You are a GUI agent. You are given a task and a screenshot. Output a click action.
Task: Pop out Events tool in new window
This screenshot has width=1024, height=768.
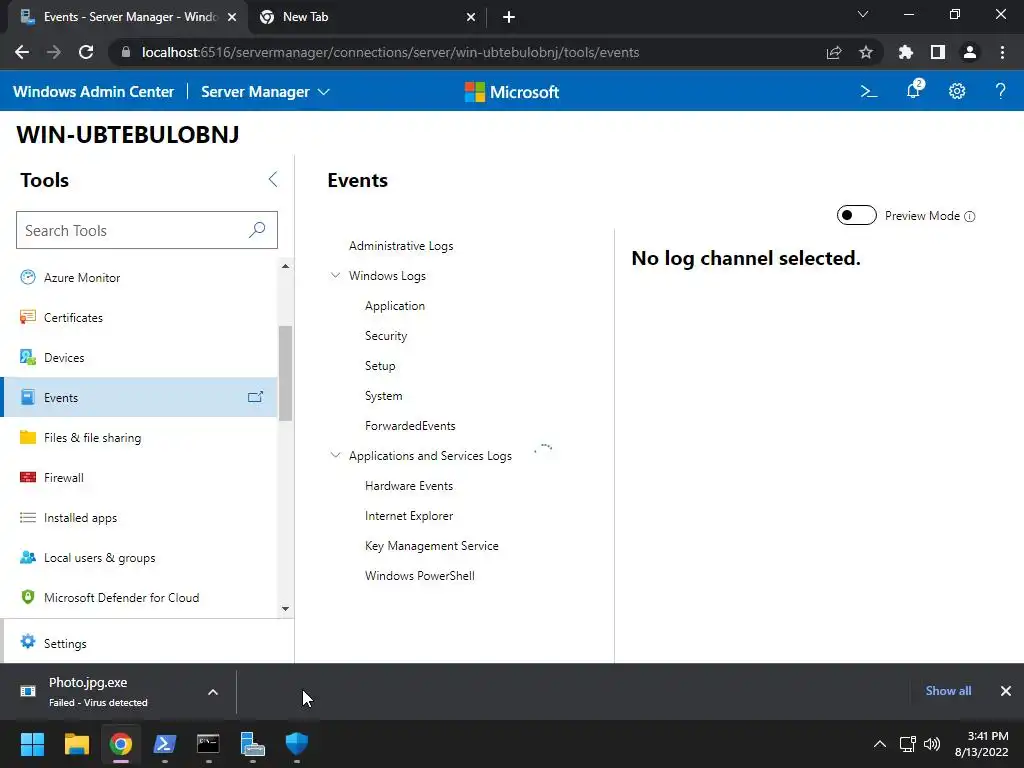pyautogui.click(x=255, y=397)
